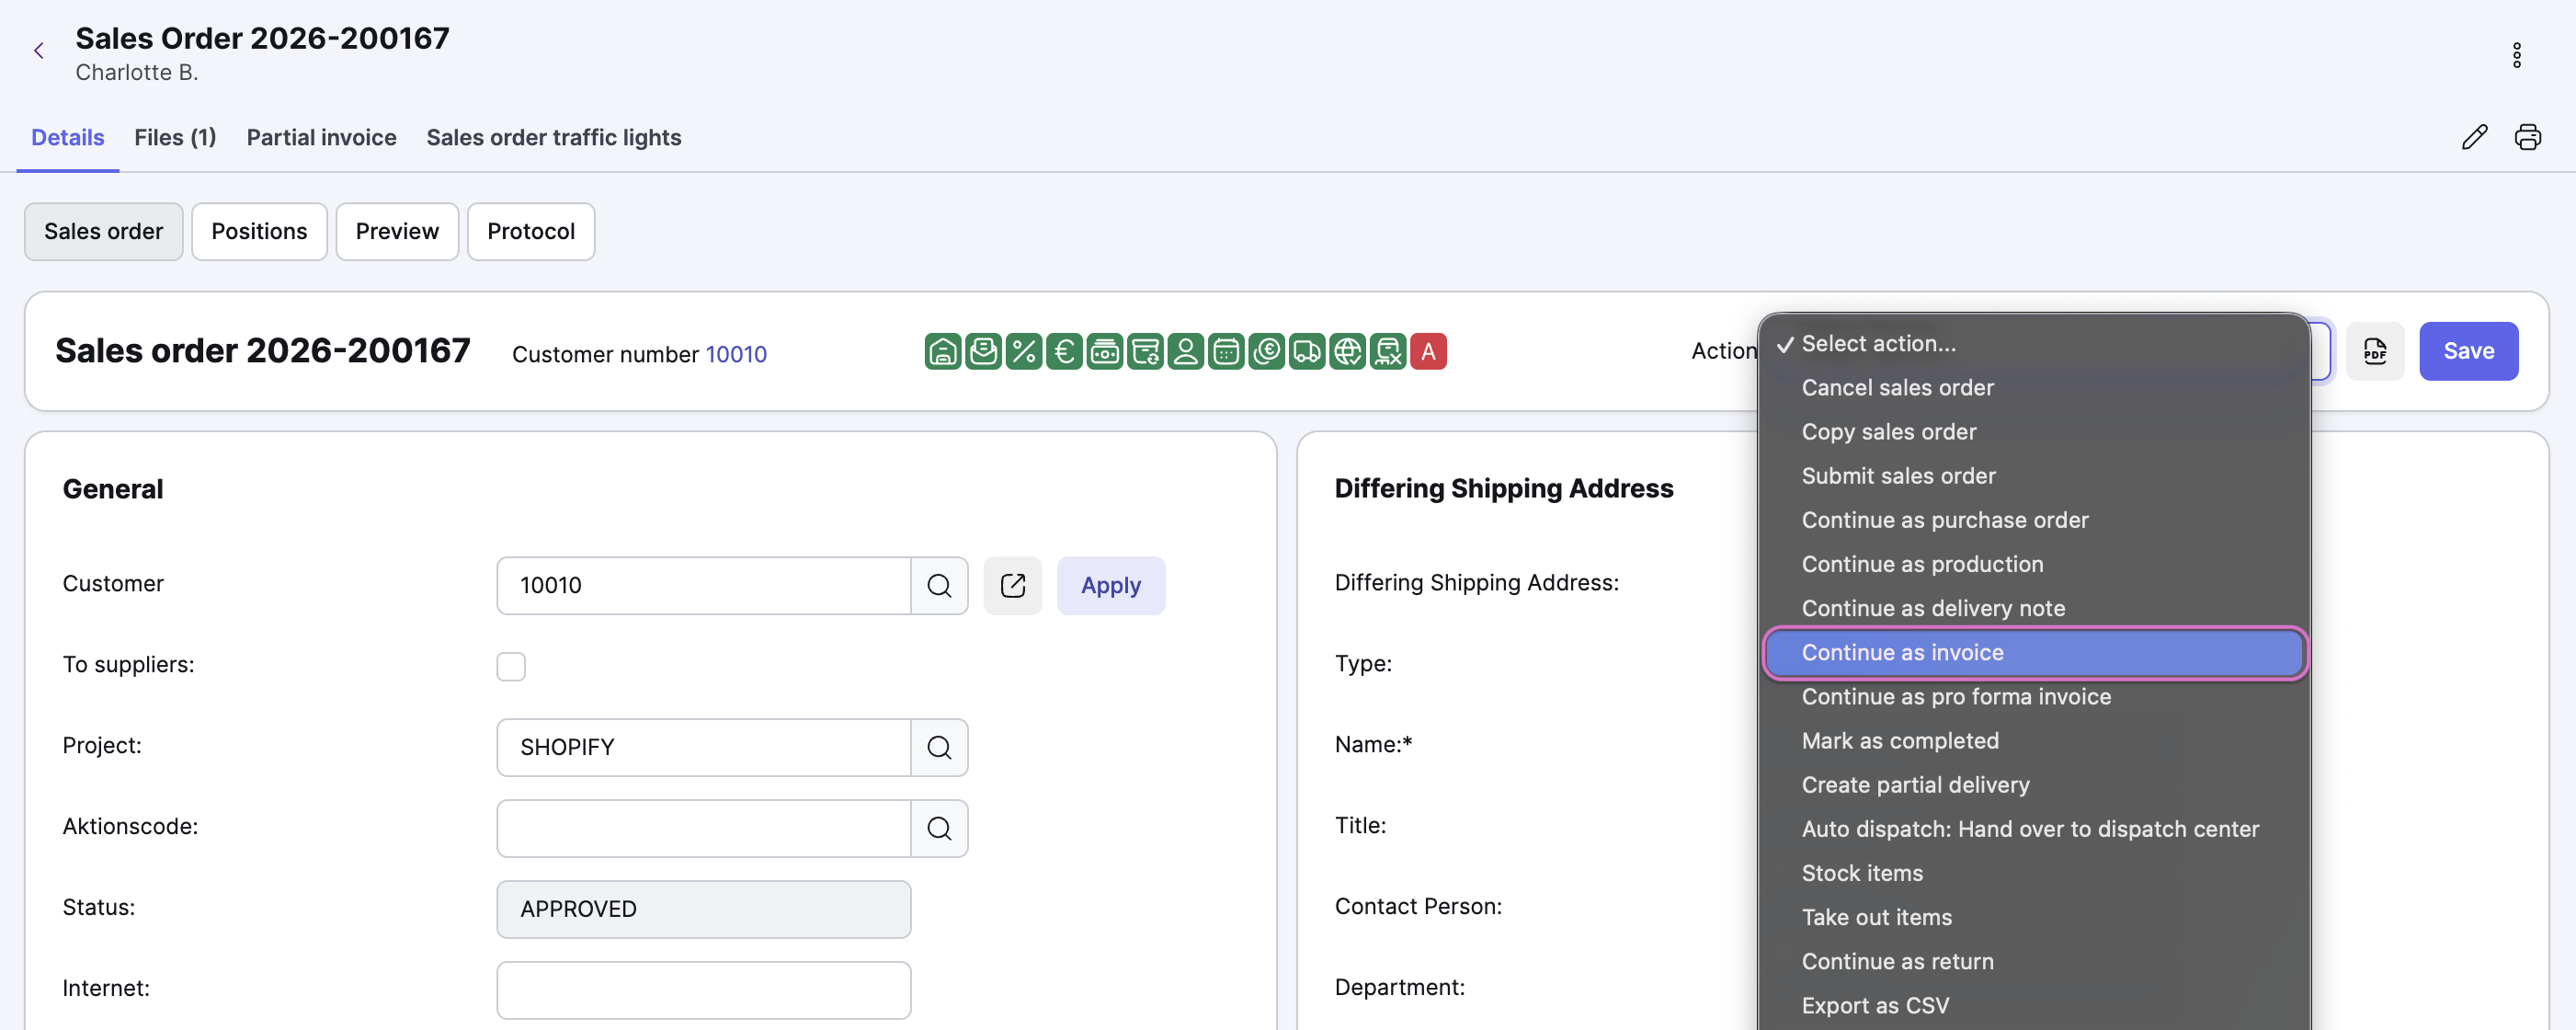The image size is (2576, 1030).
Task: Open the Files (1) tab
Action: [x=175, y=137]
